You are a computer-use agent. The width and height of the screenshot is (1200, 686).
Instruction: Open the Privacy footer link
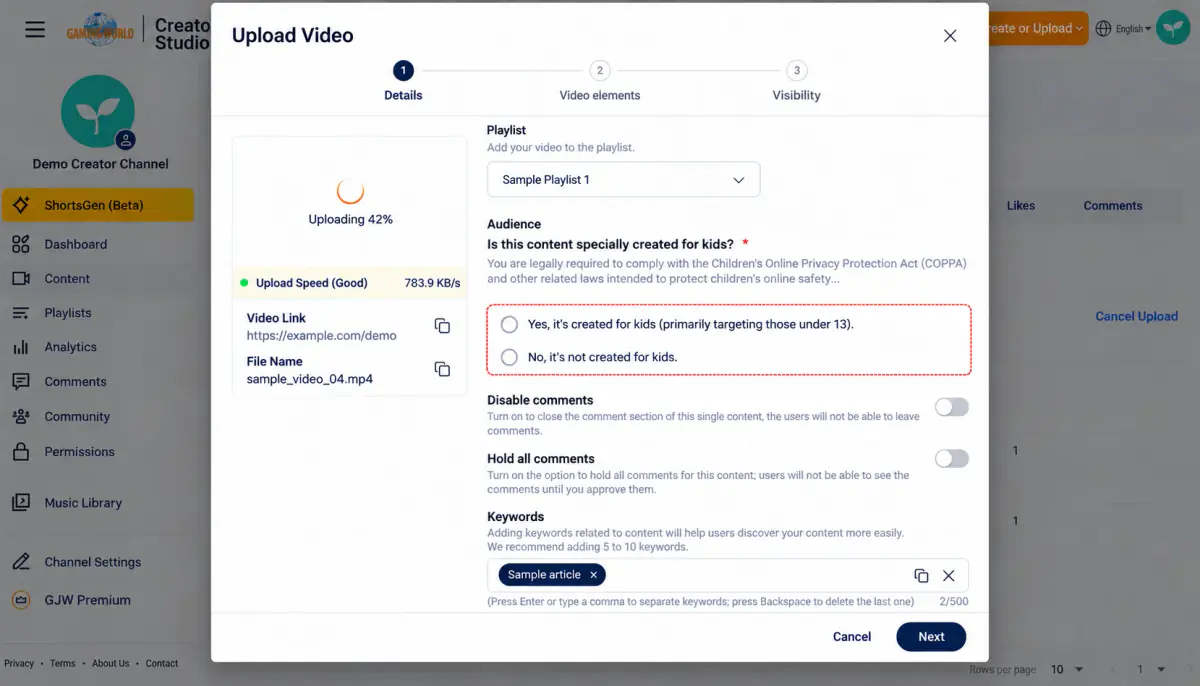(19, 663)
